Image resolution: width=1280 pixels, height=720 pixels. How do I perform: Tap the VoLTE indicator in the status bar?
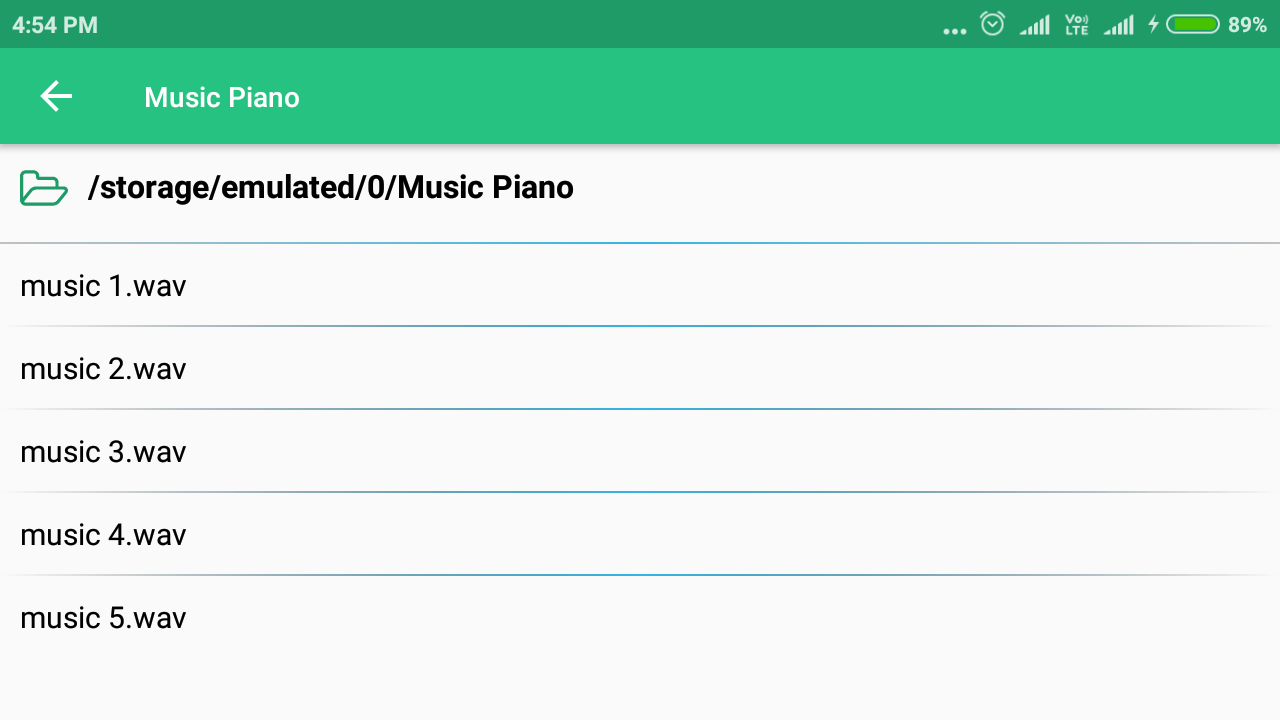pos(1076,25)
